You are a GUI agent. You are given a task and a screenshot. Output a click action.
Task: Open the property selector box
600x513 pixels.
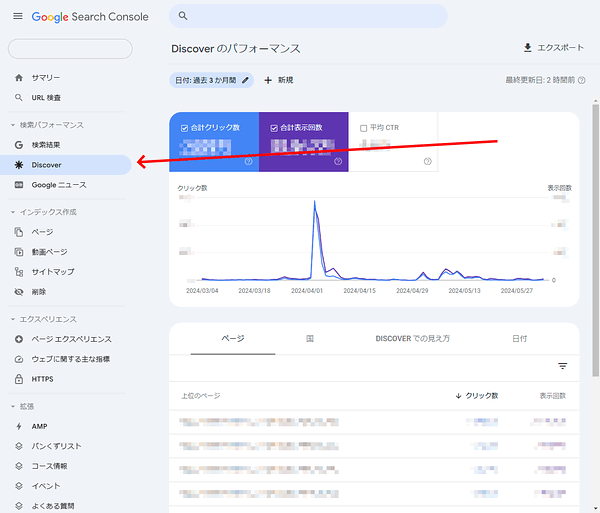click(x=70, y=49)
